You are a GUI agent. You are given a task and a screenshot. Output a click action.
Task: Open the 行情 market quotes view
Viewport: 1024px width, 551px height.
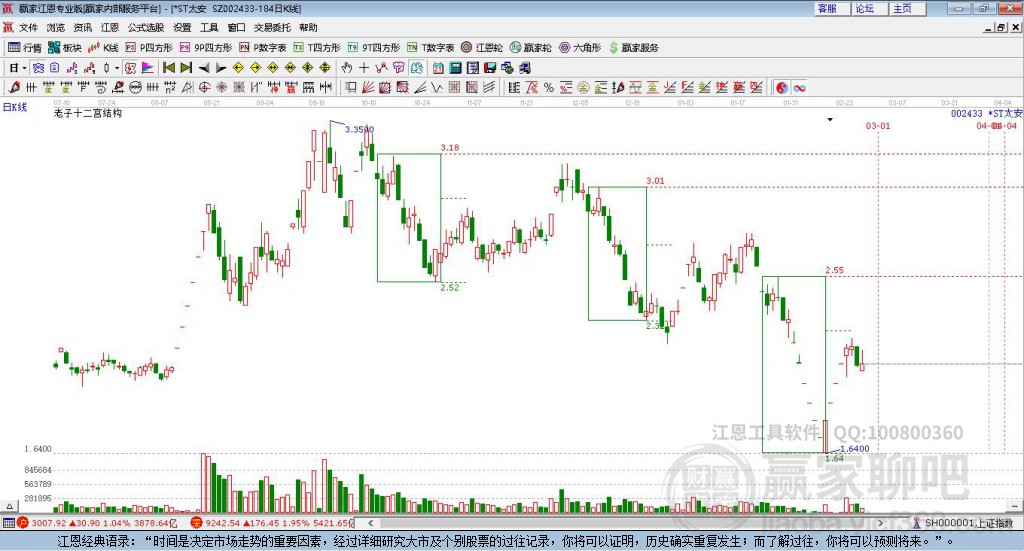point(24,48)
